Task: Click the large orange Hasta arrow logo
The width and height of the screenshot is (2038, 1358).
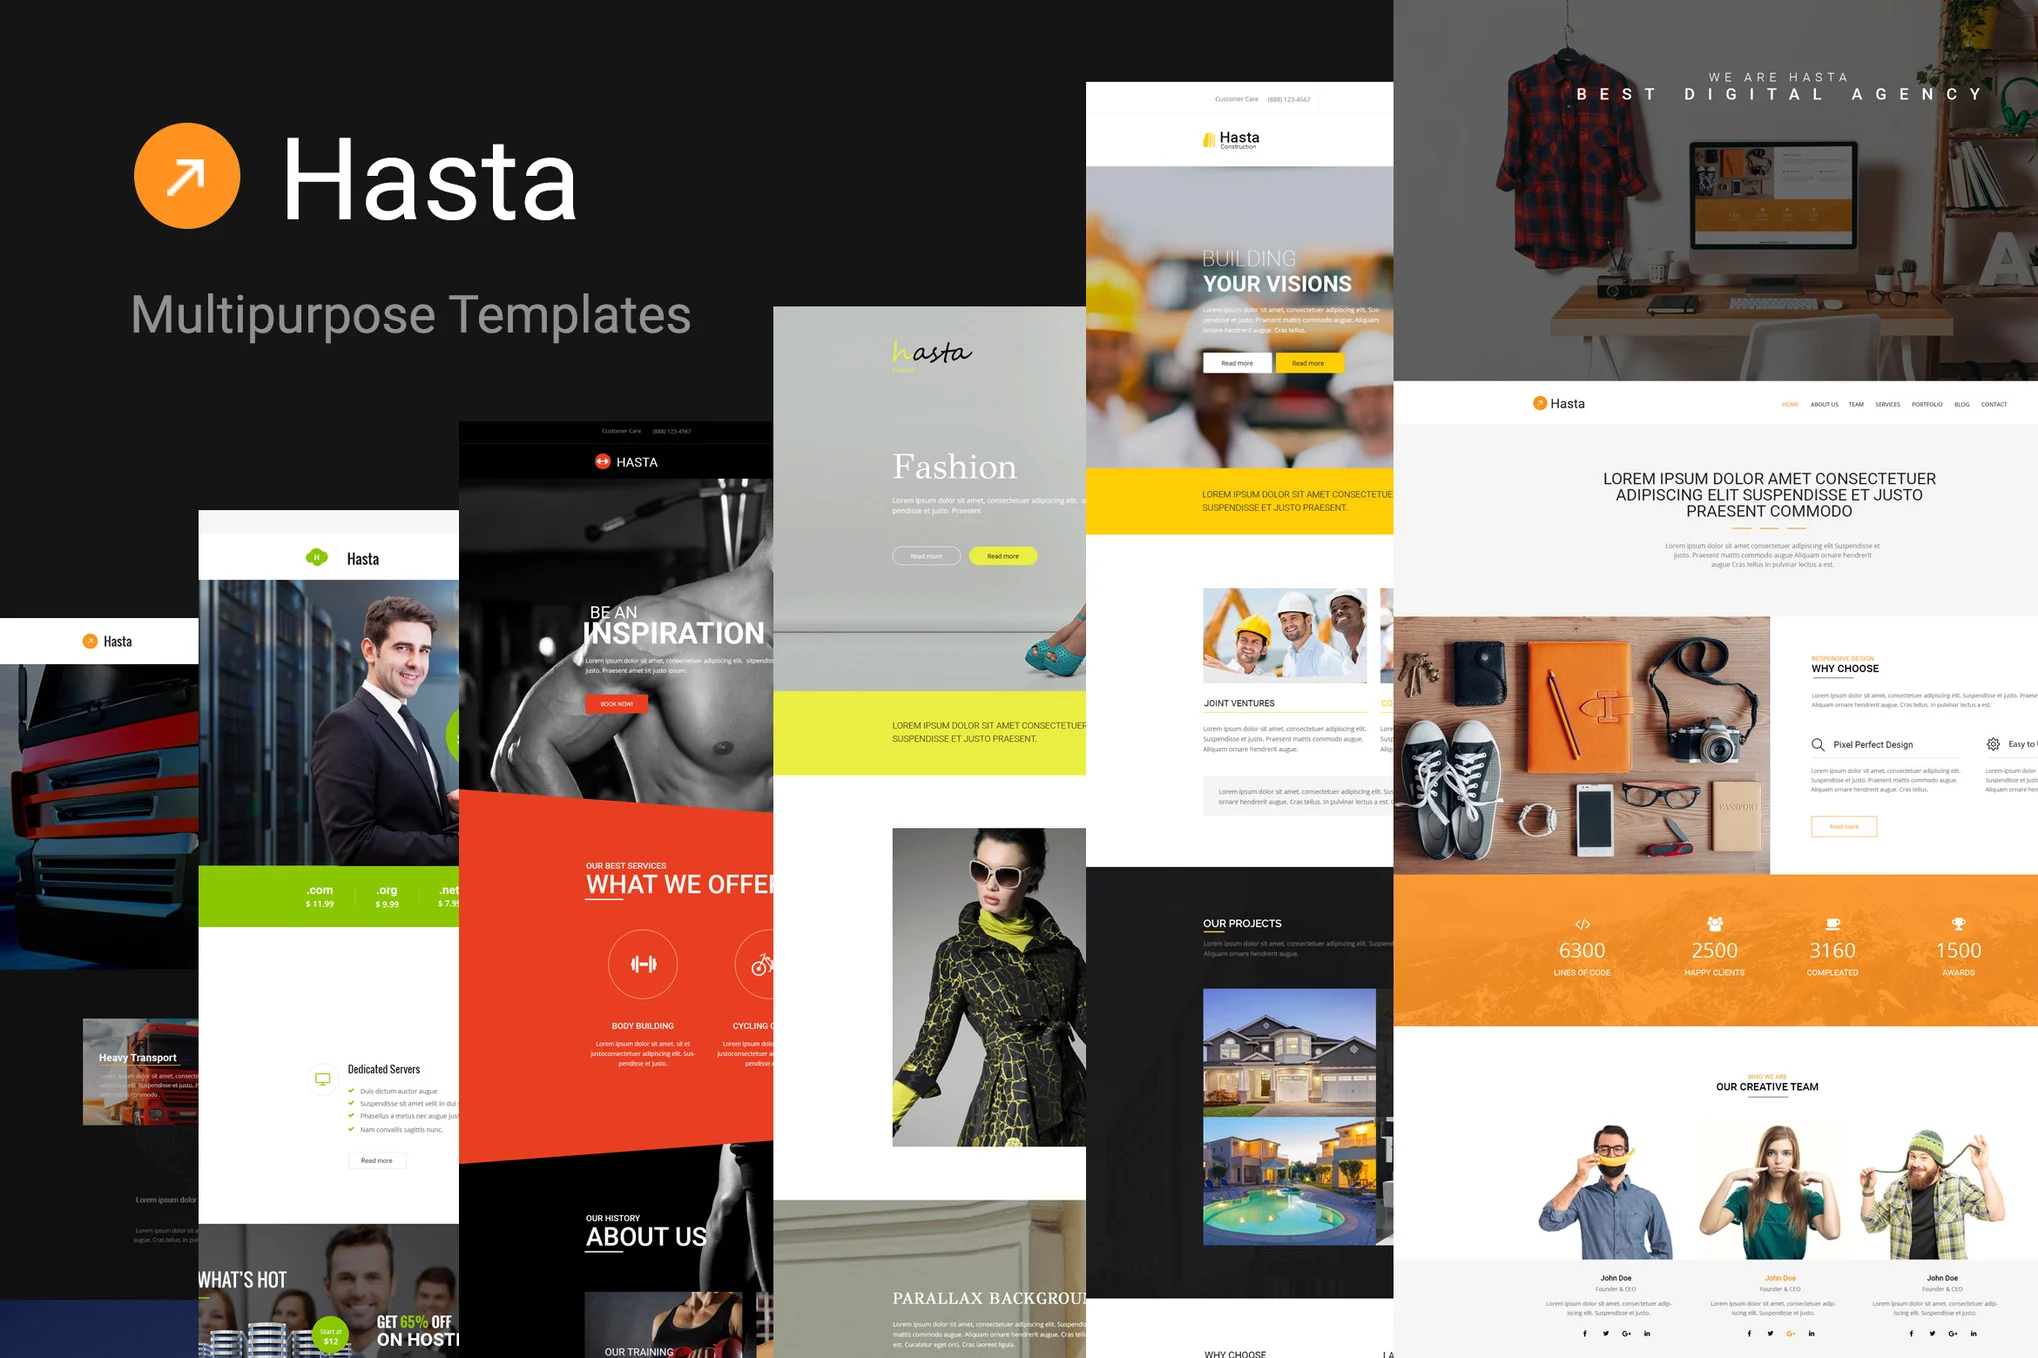Action: [187, 176]
